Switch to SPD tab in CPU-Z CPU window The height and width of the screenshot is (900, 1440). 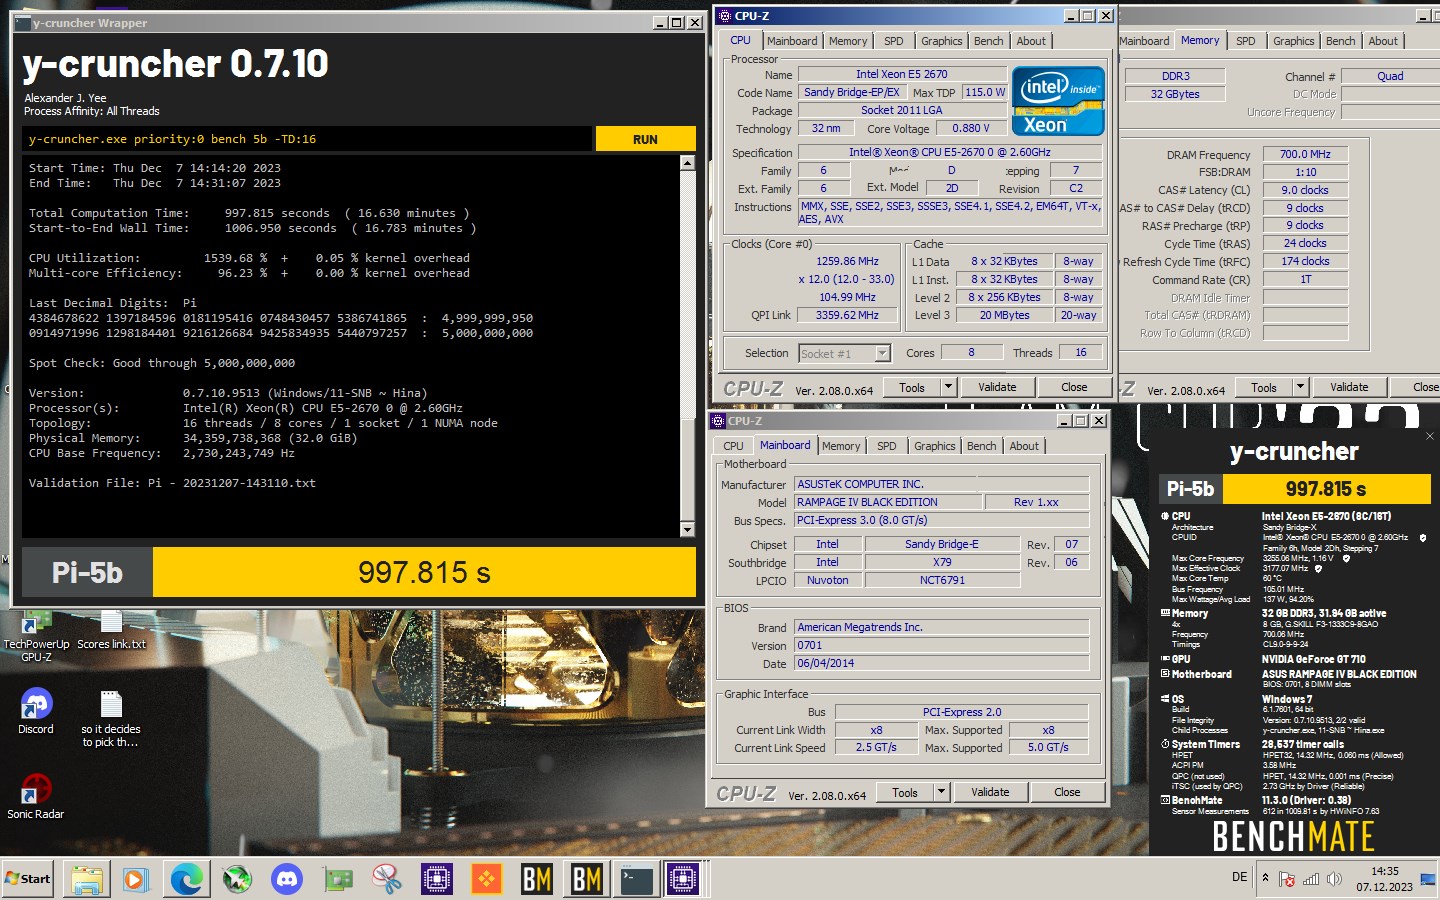[x=894, y=41]
